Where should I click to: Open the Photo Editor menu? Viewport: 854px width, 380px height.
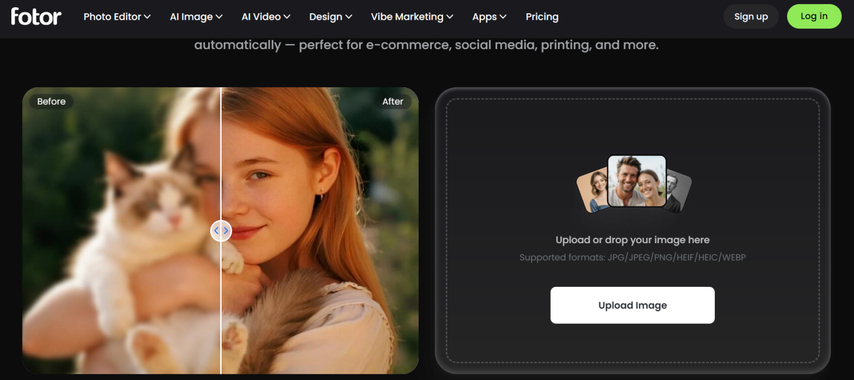pyautogui.click(x=117, y=17)
